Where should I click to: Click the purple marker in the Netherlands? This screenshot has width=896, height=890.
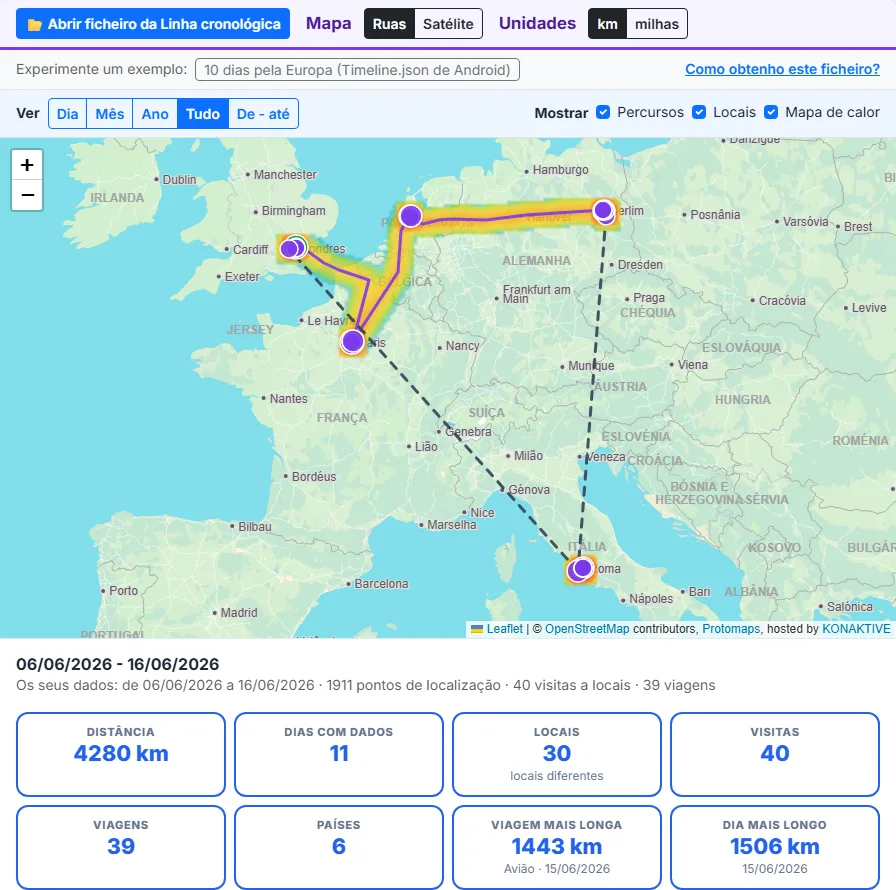click(410, 216)
